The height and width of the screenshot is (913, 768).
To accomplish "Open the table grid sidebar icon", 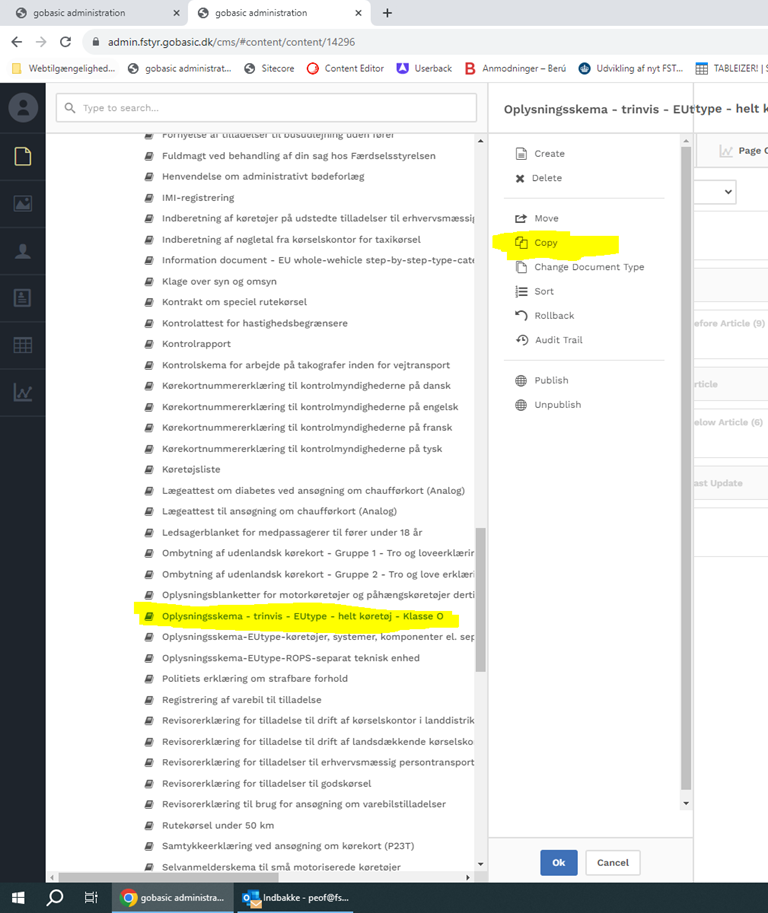I will click(x=23, y=345).
